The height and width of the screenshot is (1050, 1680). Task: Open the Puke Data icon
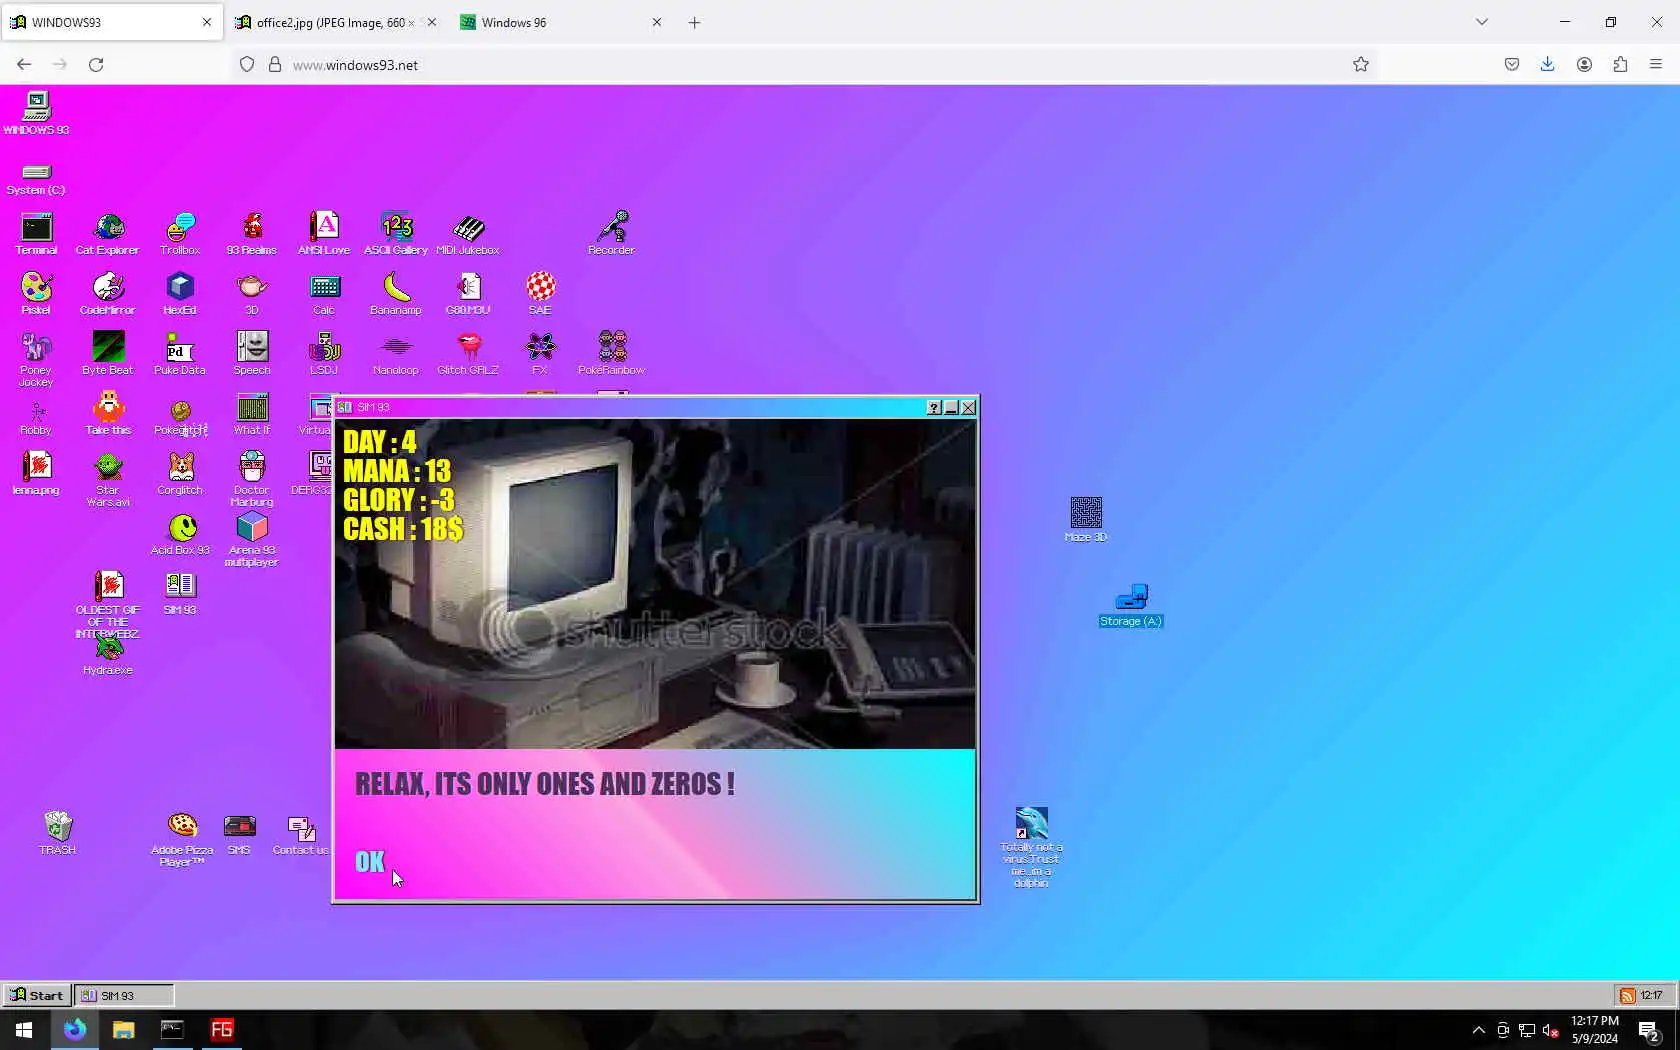(180, 354)
